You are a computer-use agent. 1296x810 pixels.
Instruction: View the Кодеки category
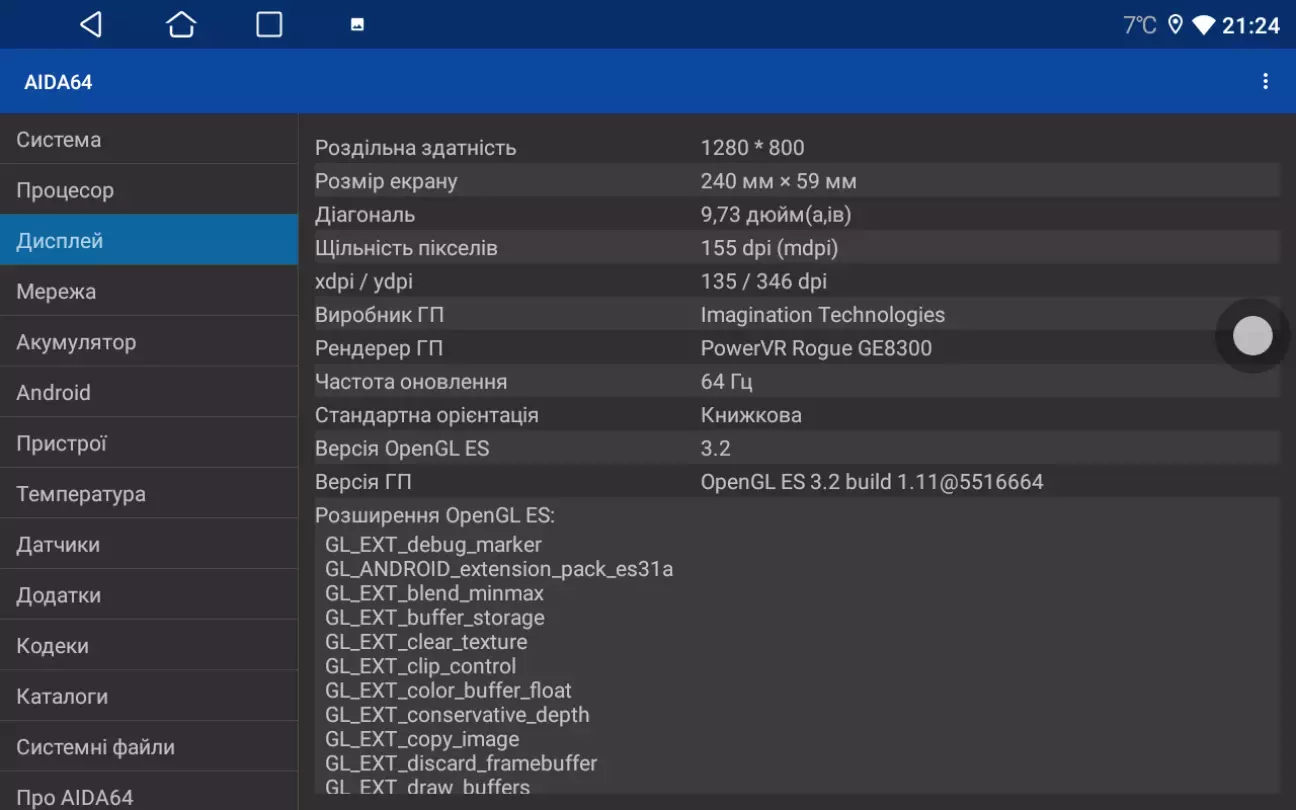point(149,646)
